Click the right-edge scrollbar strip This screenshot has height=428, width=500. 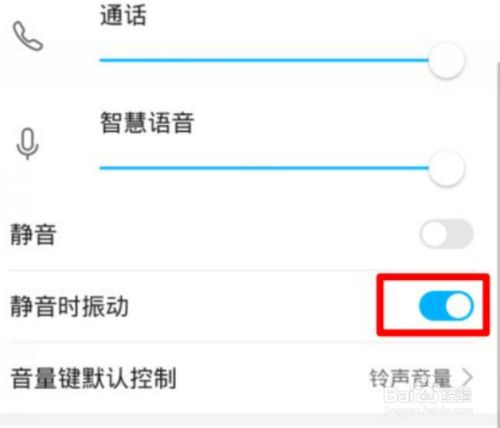(498, 233)
